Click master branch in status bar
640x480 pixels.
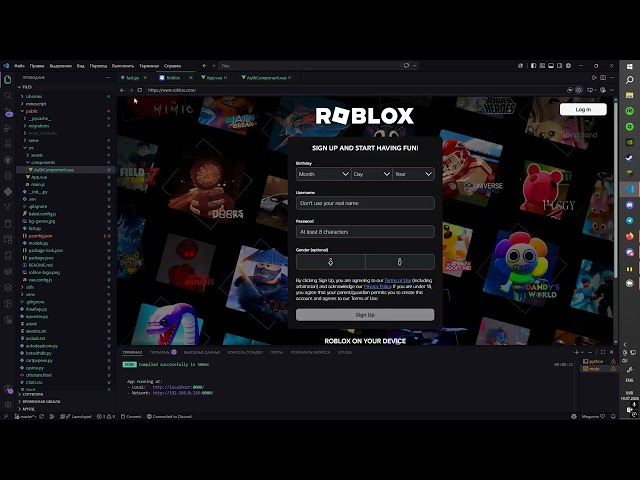(x=26, y=416)
